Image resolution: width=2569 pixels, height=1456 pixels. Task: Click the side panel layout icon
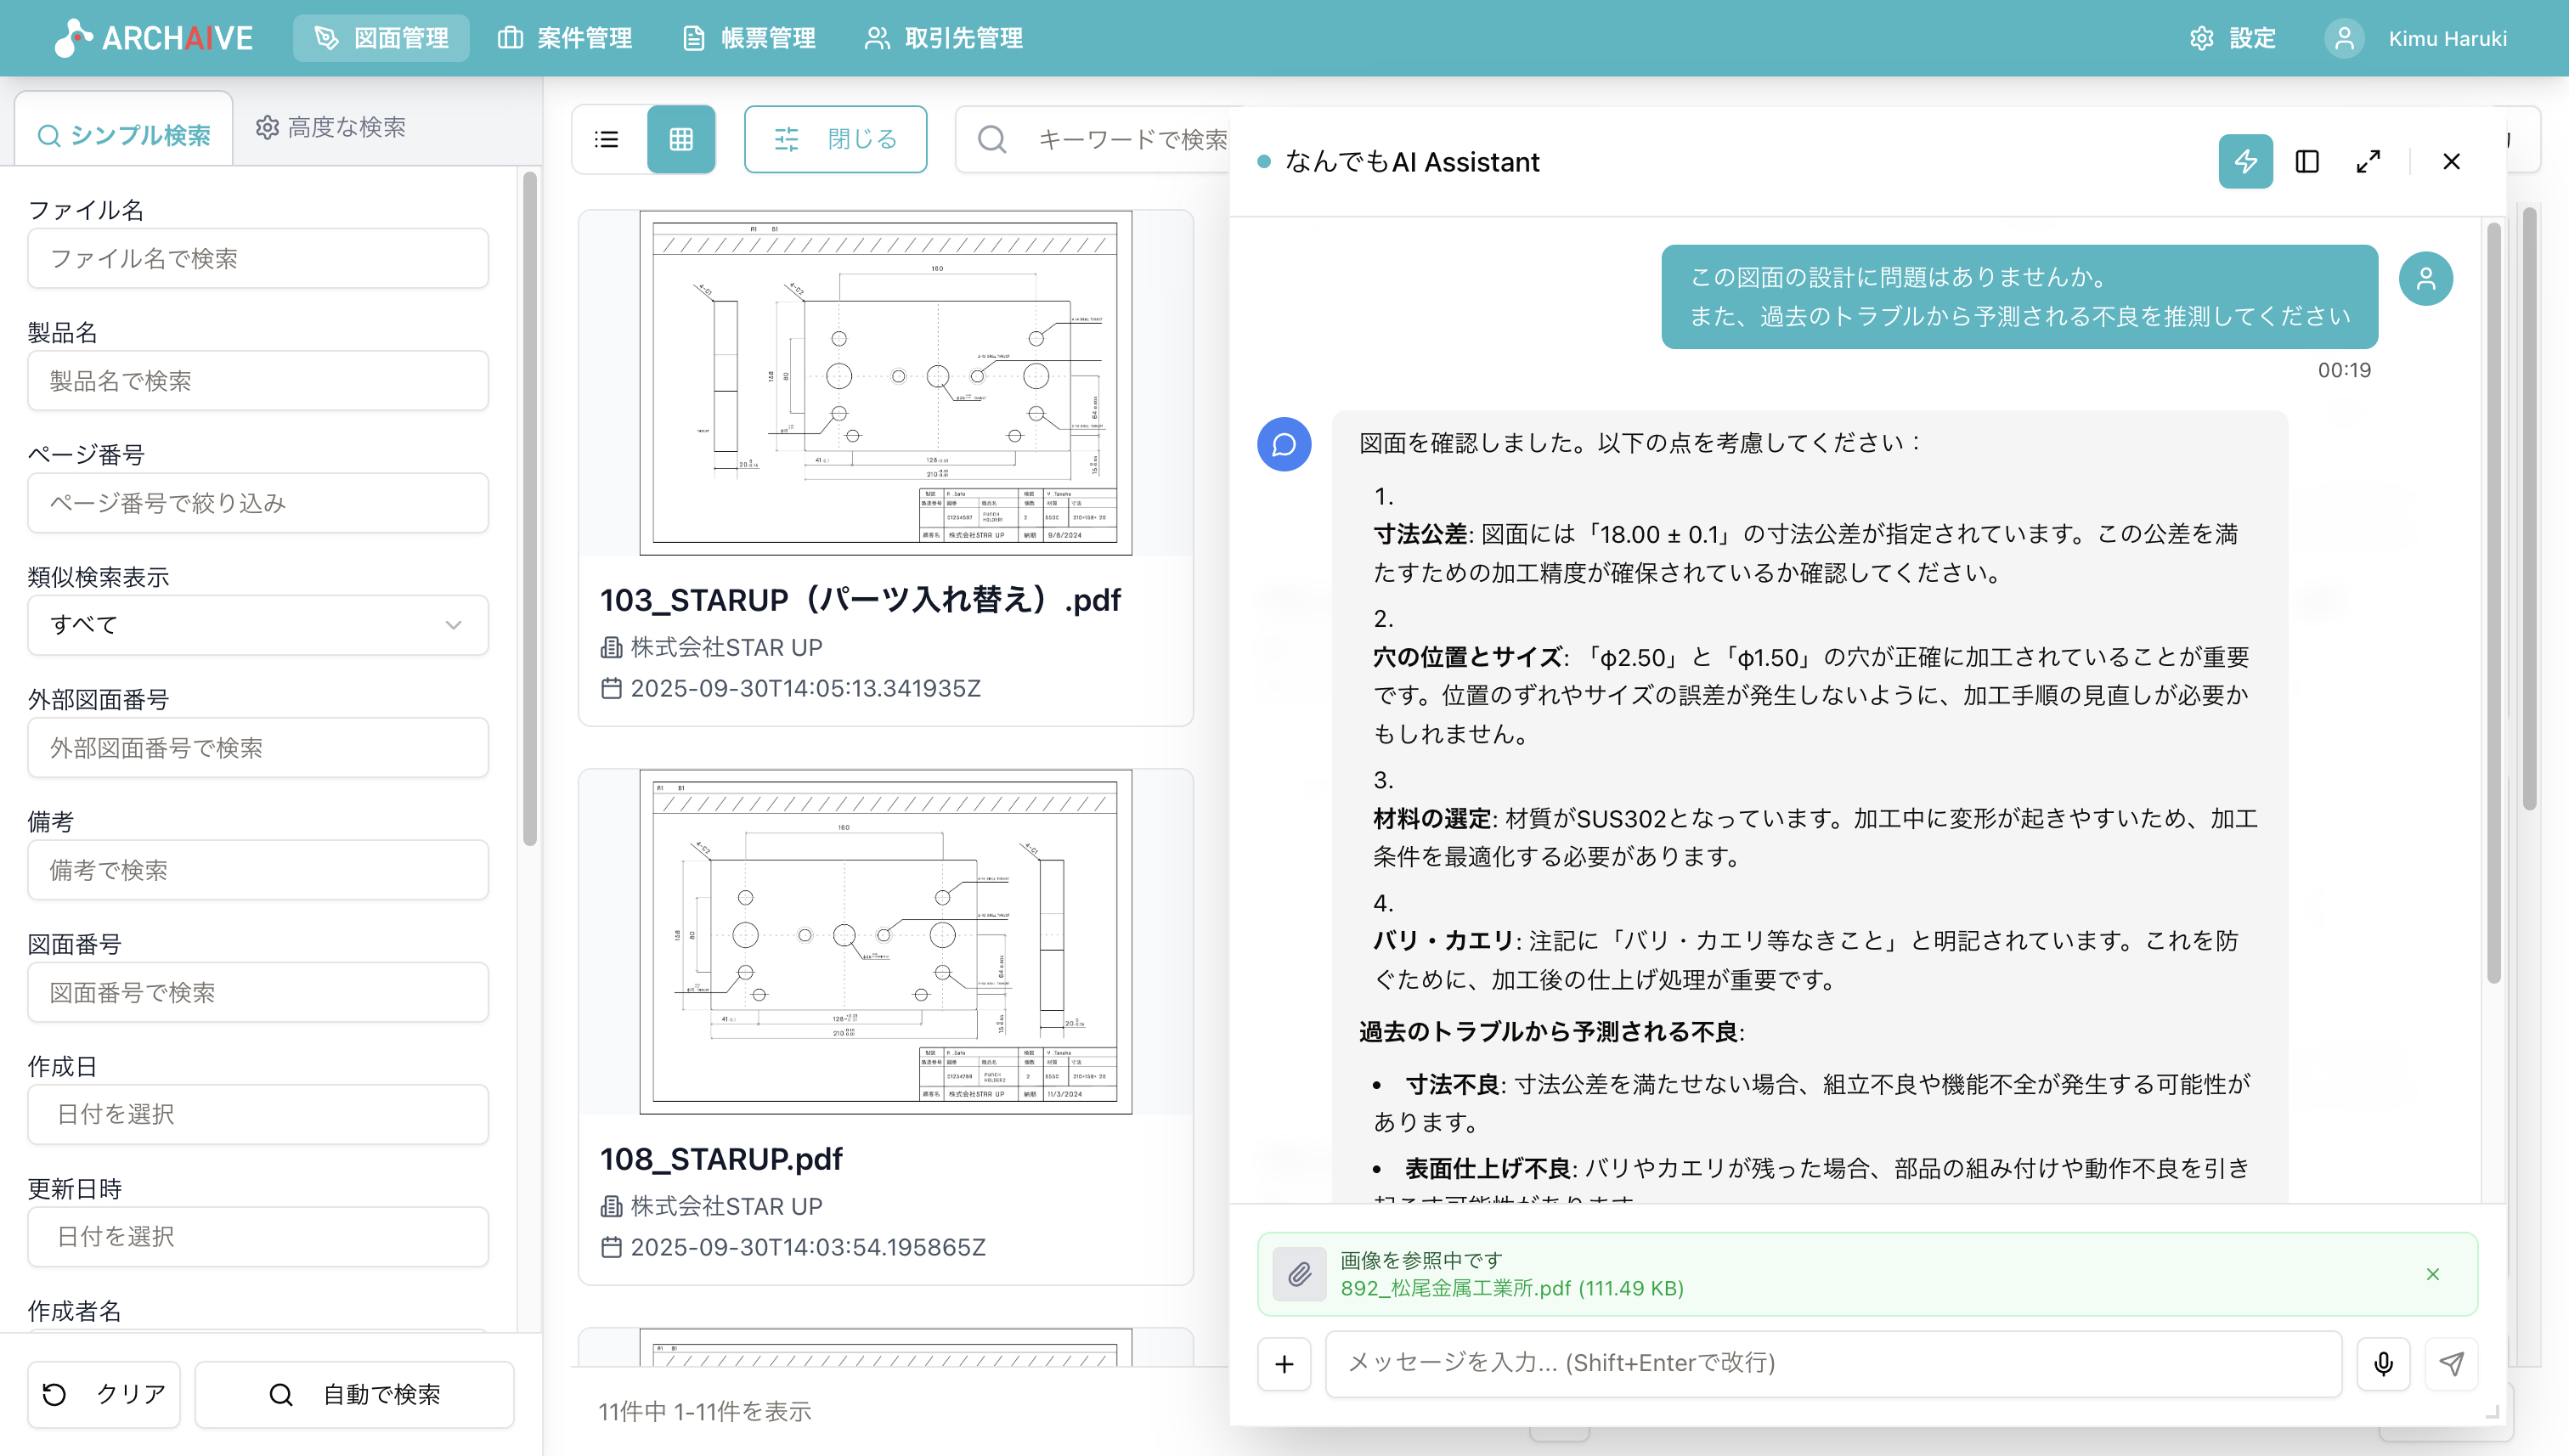2307,161
